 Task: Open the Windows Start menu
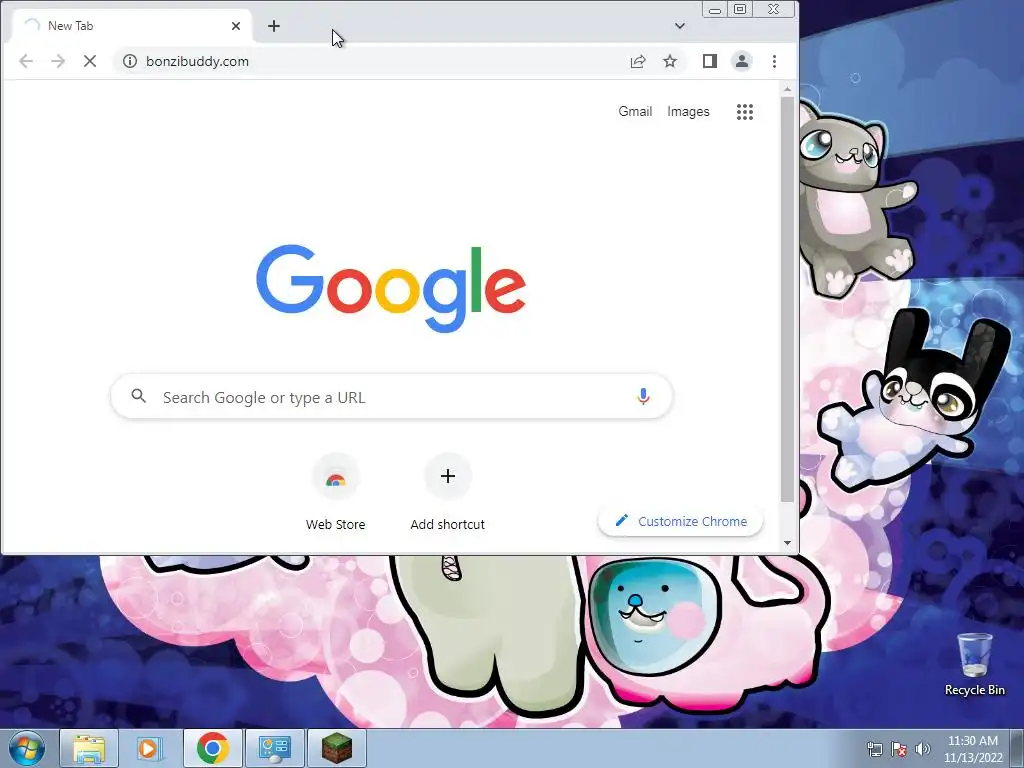27,748
